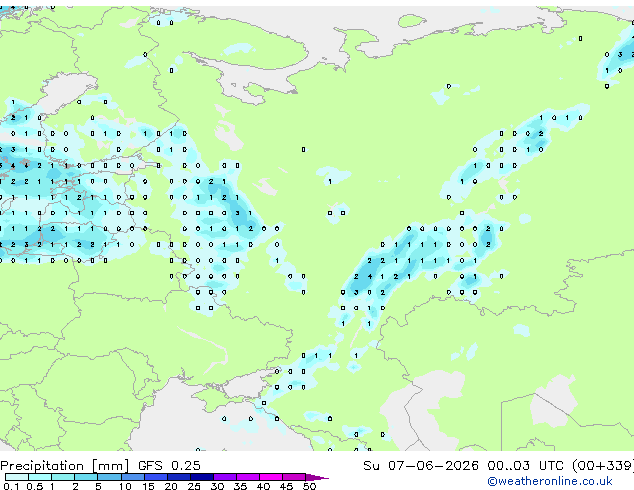Viewport: 634px width, 490px height.
Task: Click the 'GFS 0.25' model label
Action: coord(169,466)
